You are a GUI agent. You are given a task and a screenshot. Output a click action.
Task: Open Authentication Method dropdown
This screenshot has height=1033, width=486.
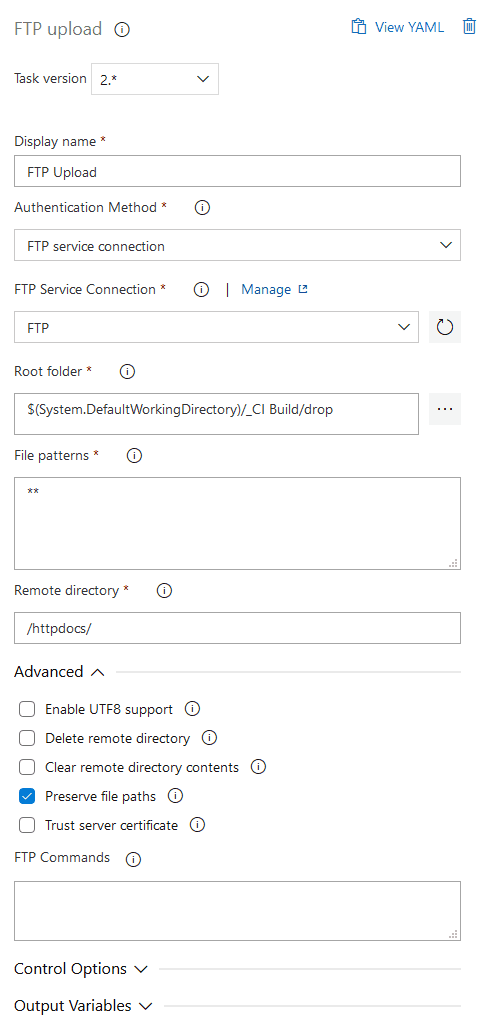click(x=237, y=246)
